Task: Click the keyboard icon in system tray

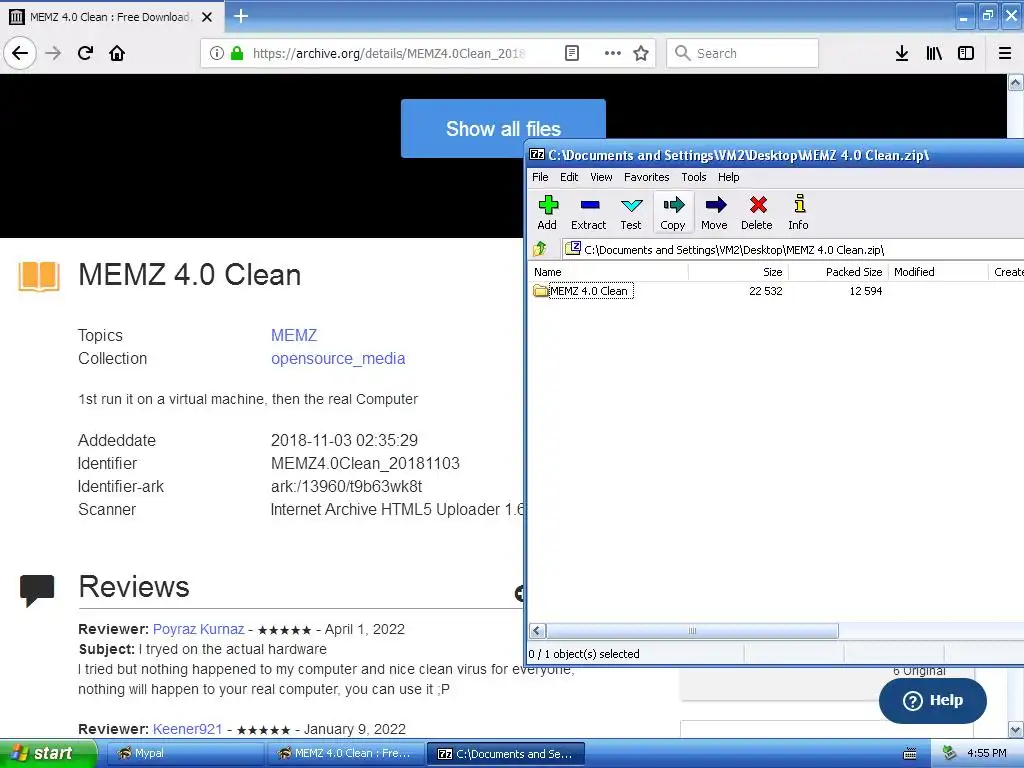Action: [x=910, y=754]
